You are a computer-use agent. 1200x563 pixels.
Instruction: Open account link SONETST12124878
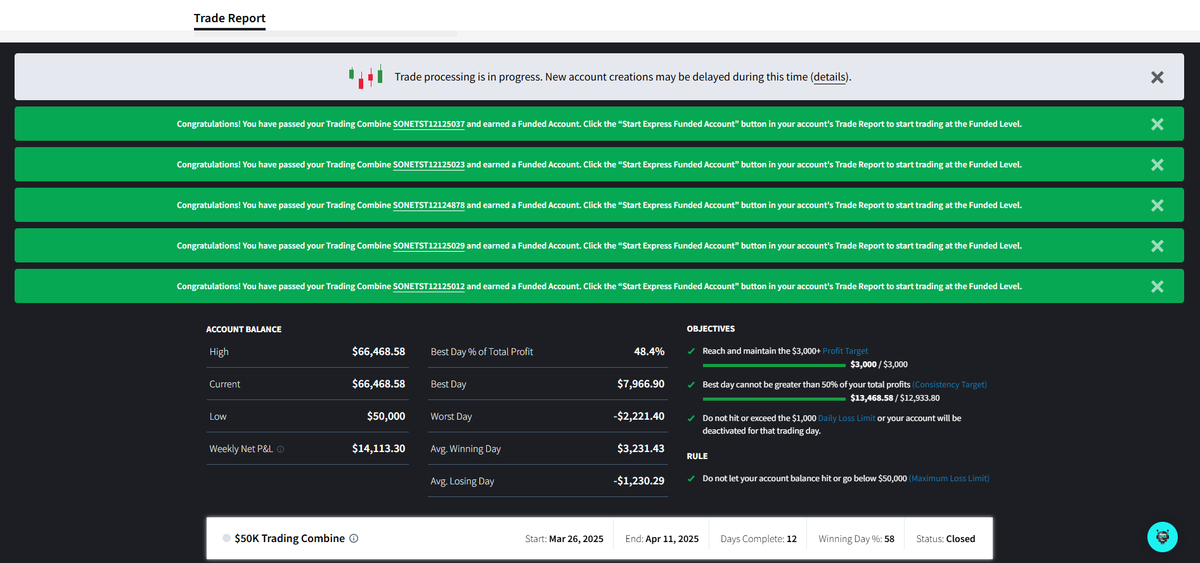tap(429, 205)
